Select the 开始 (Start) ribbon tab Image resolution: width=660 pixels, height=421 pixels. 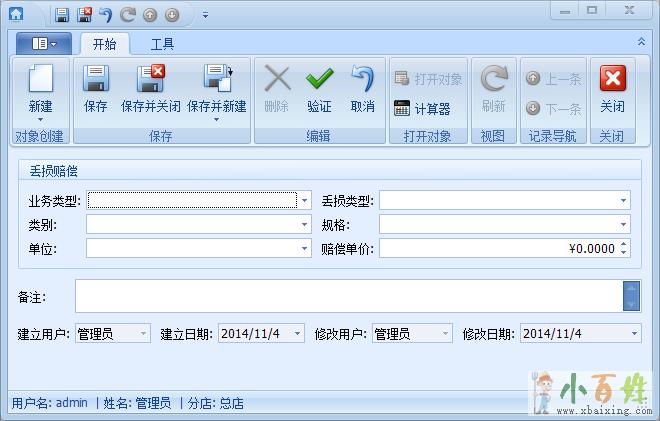[104, 44]
